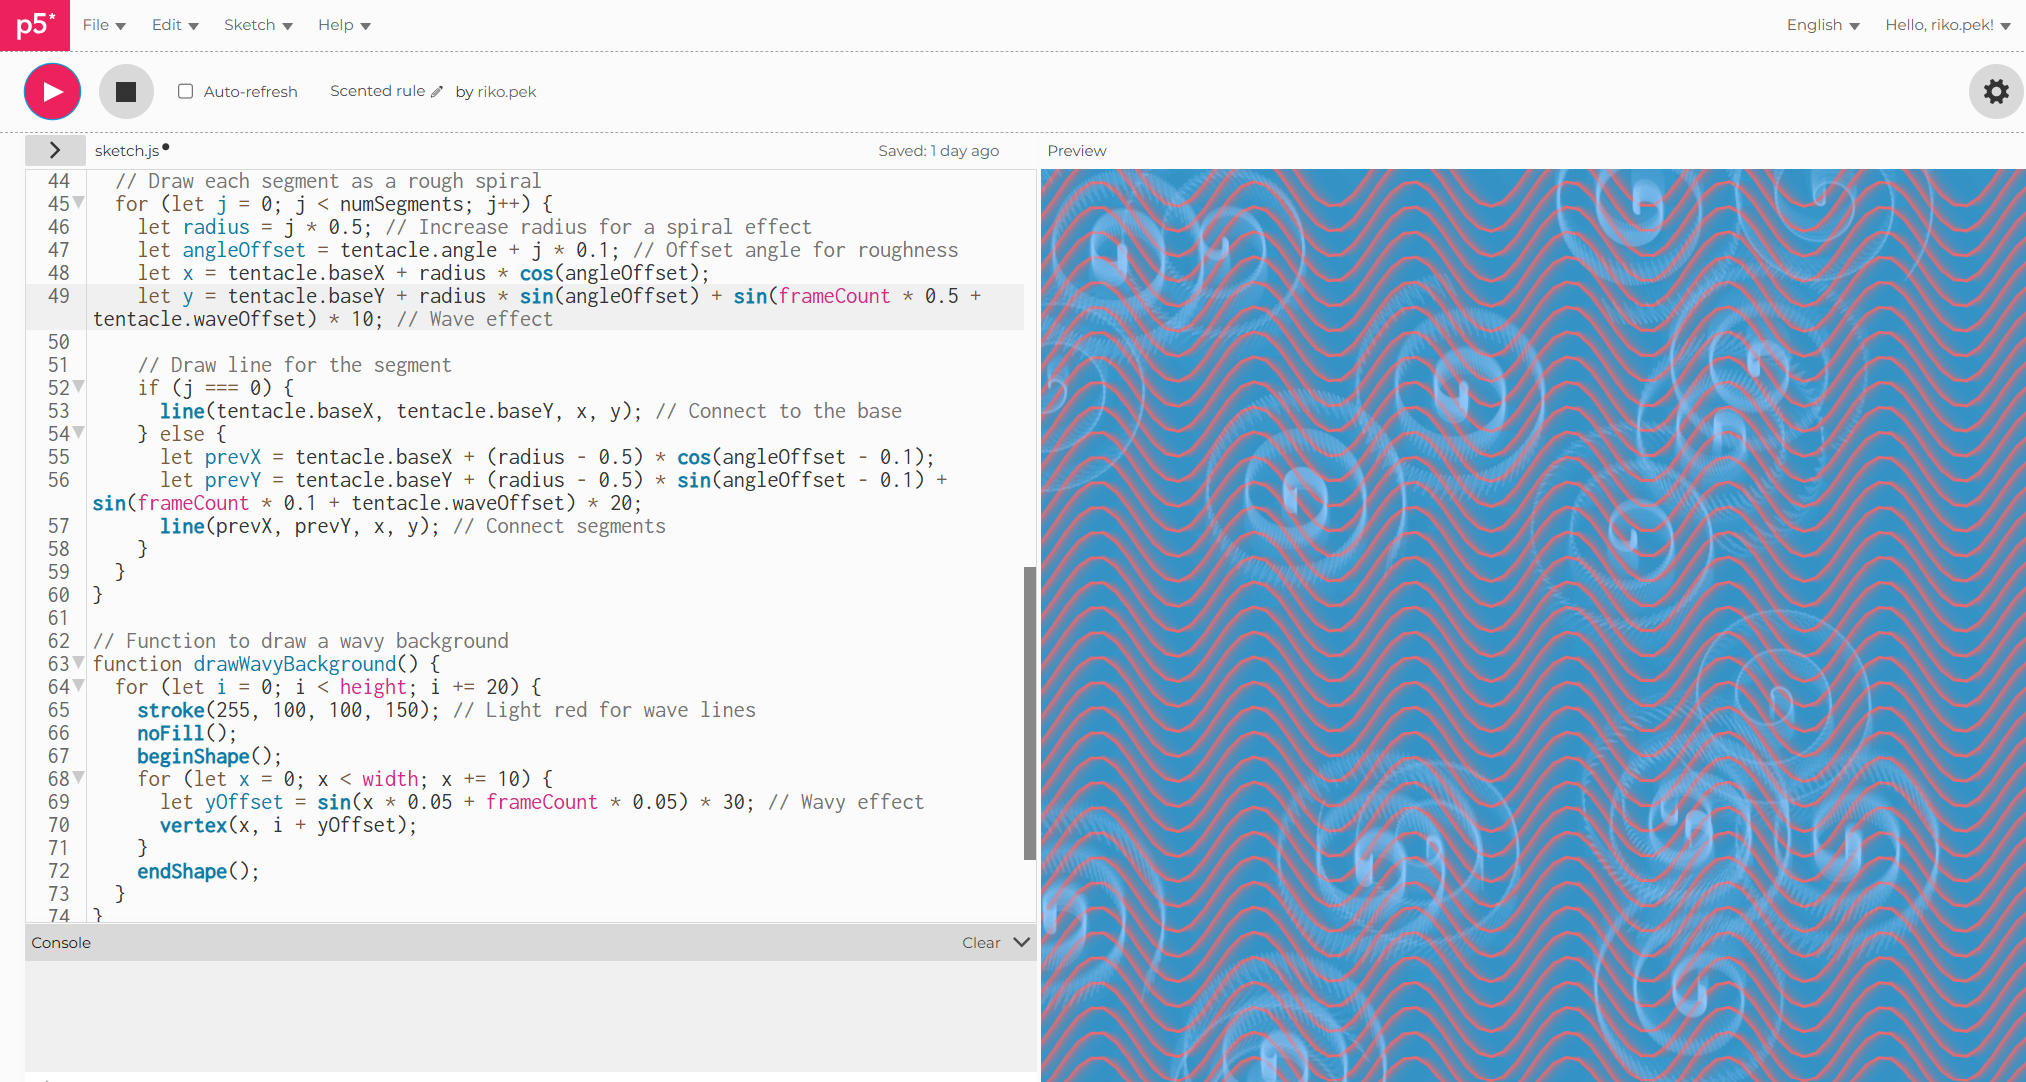The image size is (2026, 1082).
Task: Open the Hello, riko.pek! account menu
Action: point(1948,25)
